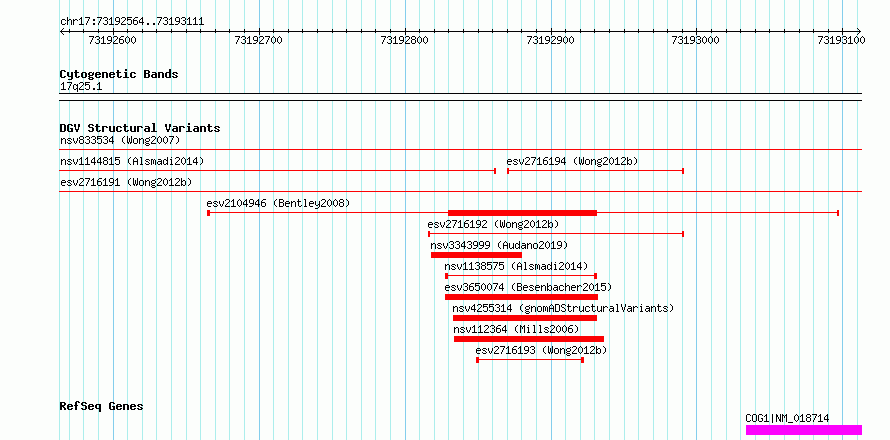
Task: Select the esv2716192 (Wong2012b) label
Action: [x=493, y=224]
